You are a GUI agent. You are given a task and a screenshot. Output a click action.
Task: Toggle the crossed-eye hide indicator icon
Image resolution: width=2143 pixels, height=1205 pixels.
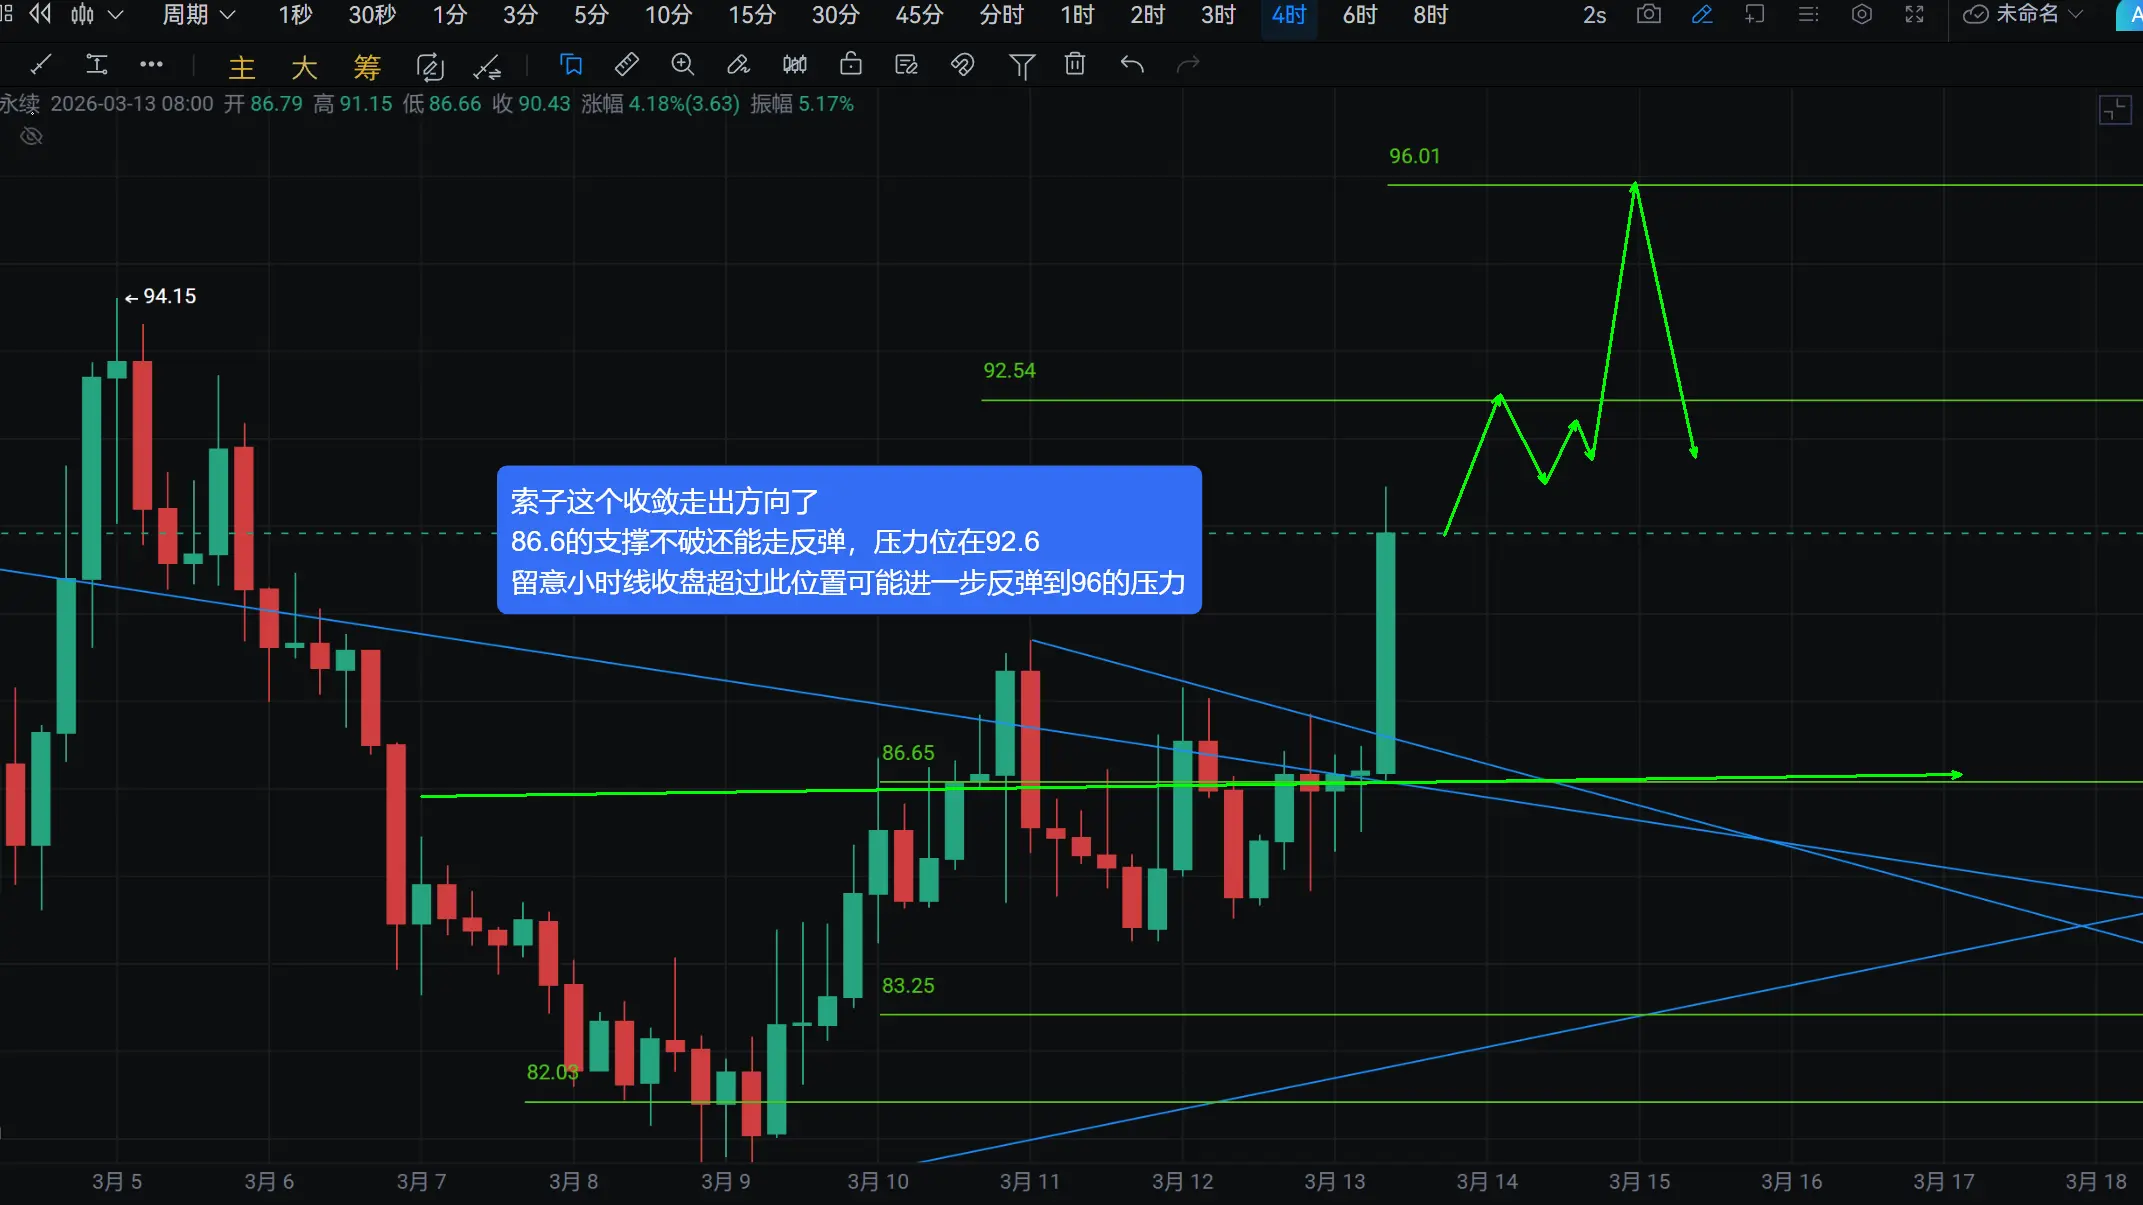32,136
